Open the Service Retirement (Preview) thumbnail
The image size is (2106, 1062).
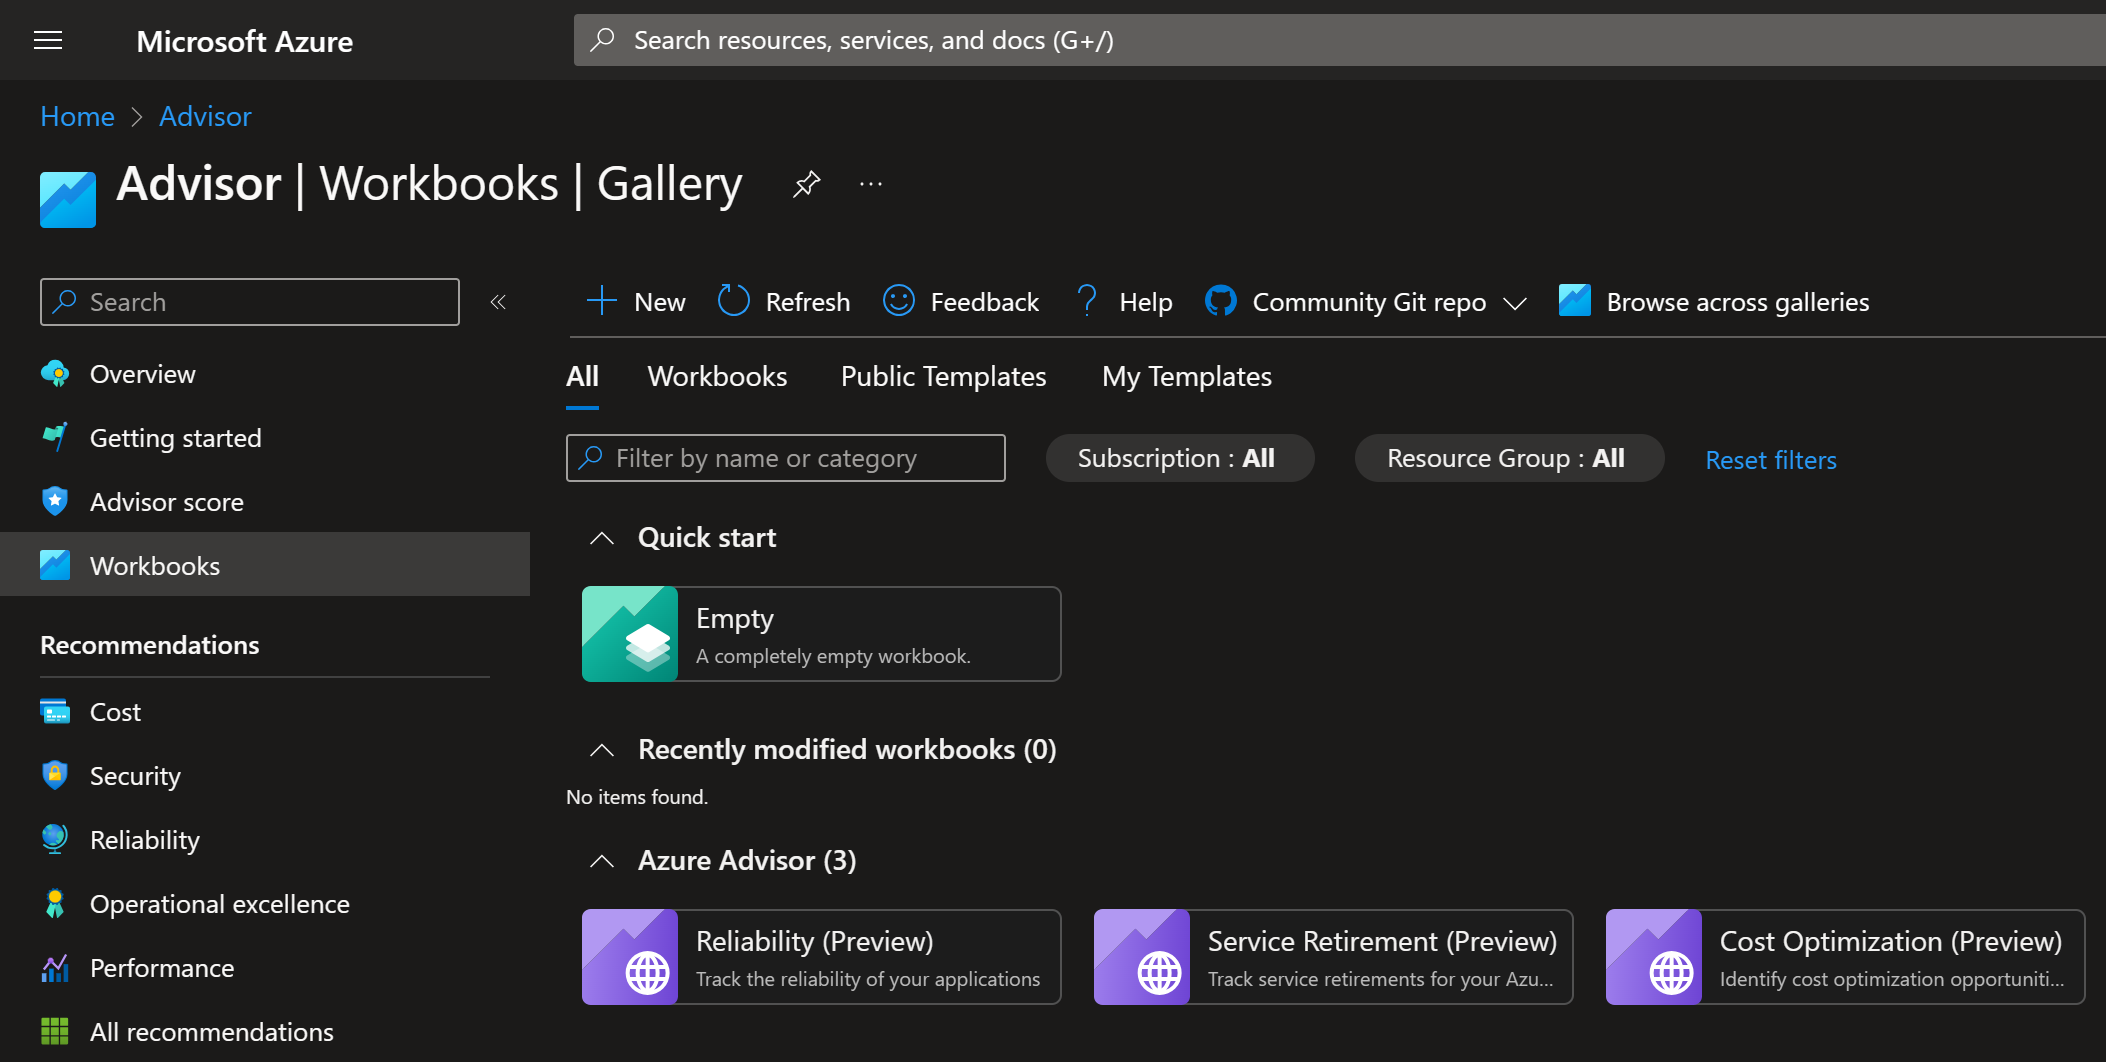1142,957
